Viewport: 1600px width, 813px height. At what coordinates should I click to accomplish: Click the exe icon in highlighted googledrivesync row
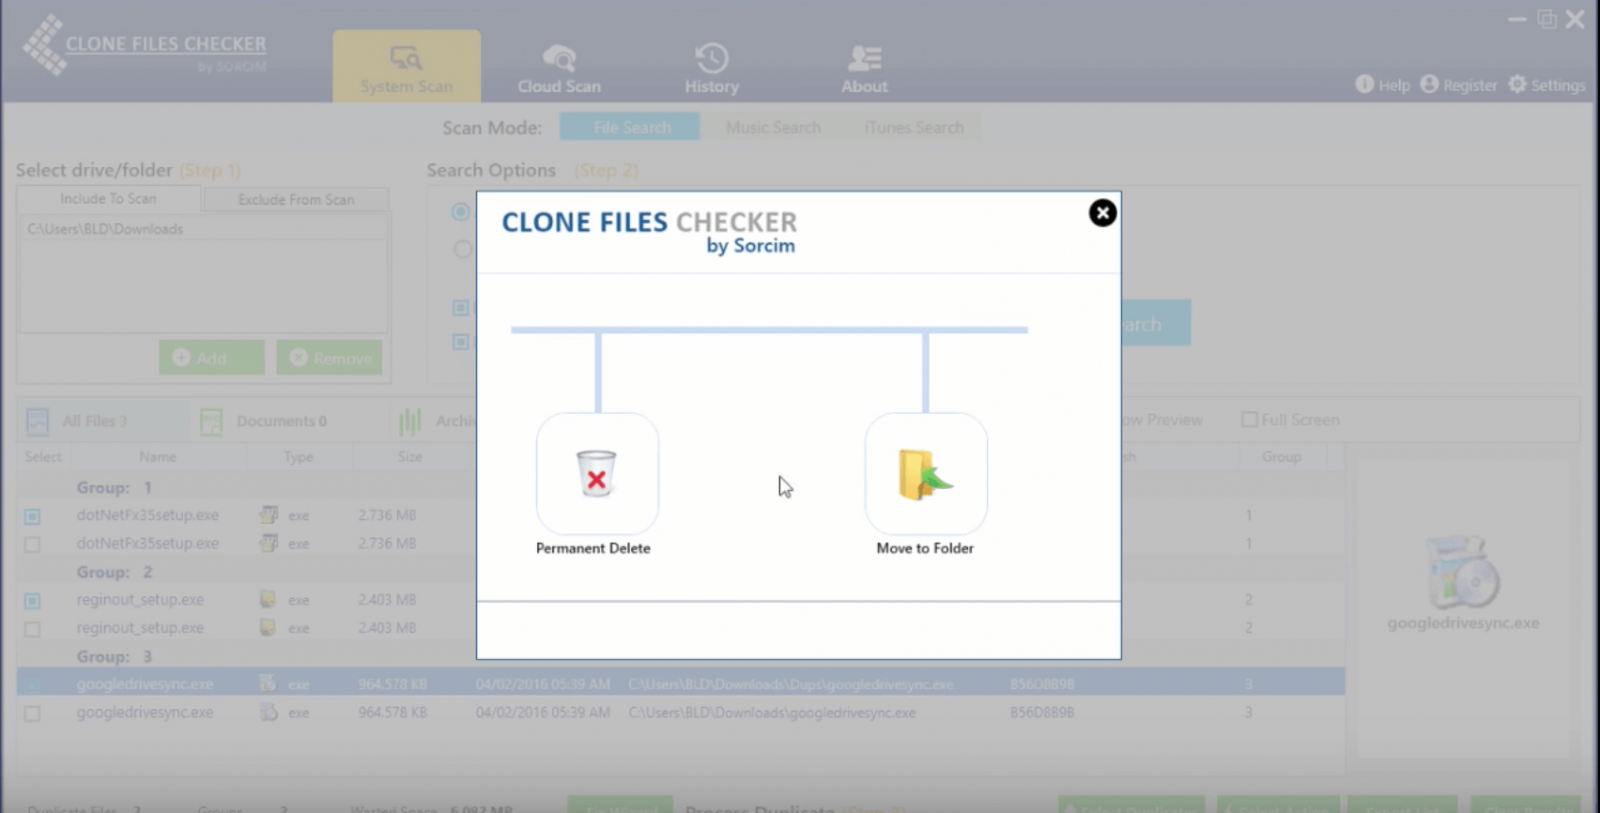[x=268, y=684]
